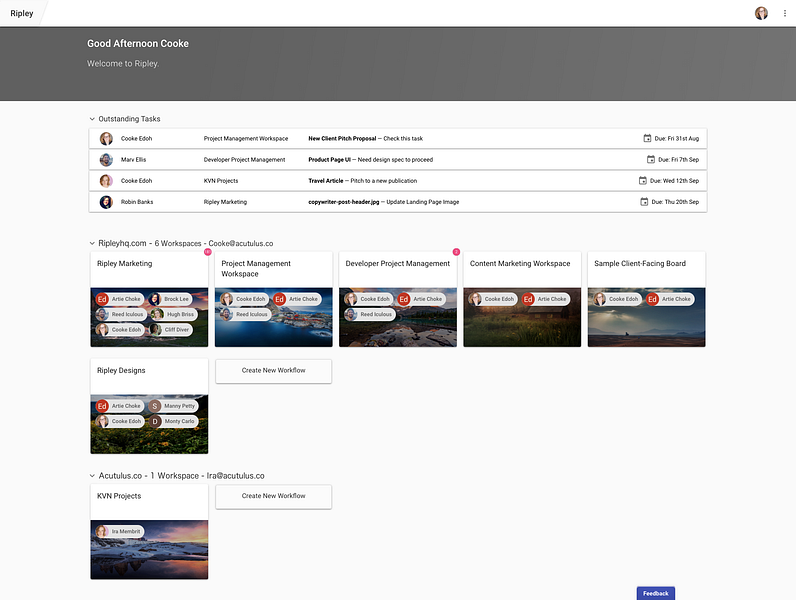Open the Developer Project Management title
The width and height of the screenshot is (796, 600).
tap(397, 263)
